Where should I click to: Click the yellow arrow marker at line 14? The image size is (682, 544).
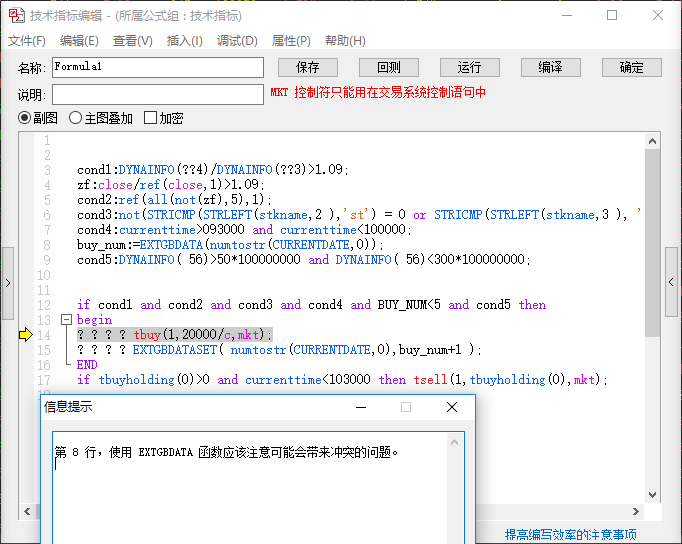coord(26,334)
